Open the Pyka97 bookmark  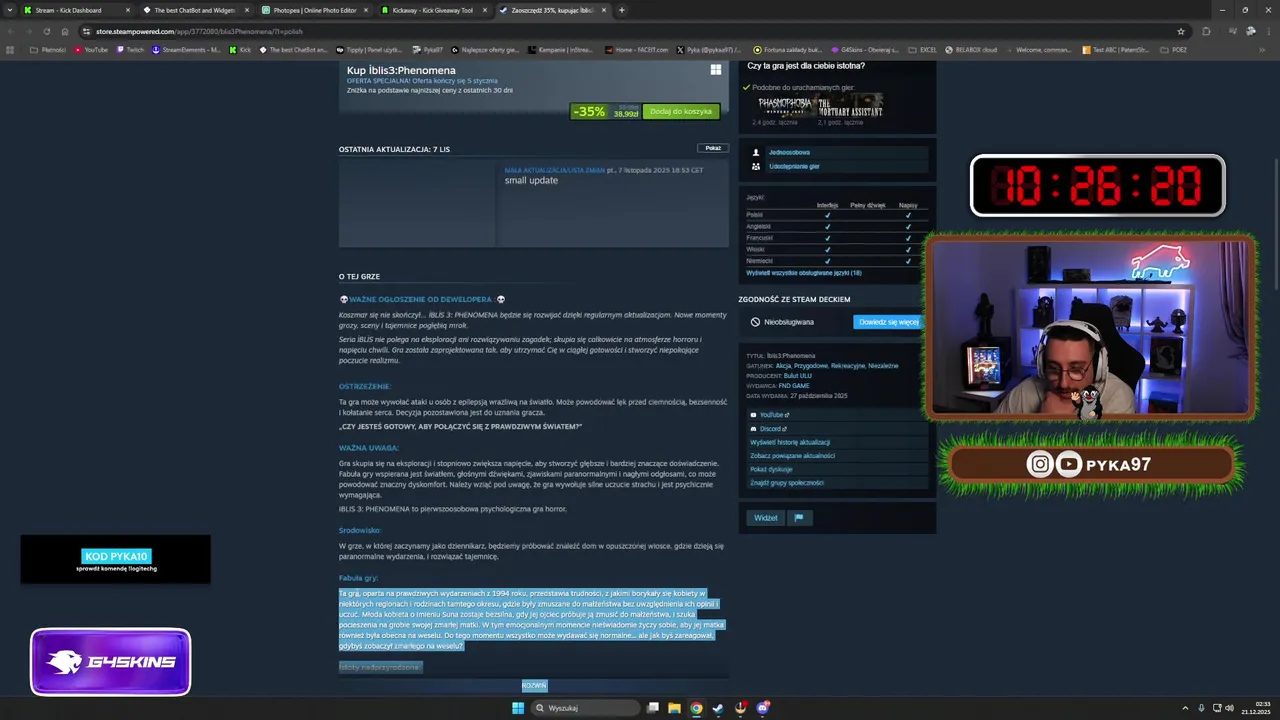point(428,50)
